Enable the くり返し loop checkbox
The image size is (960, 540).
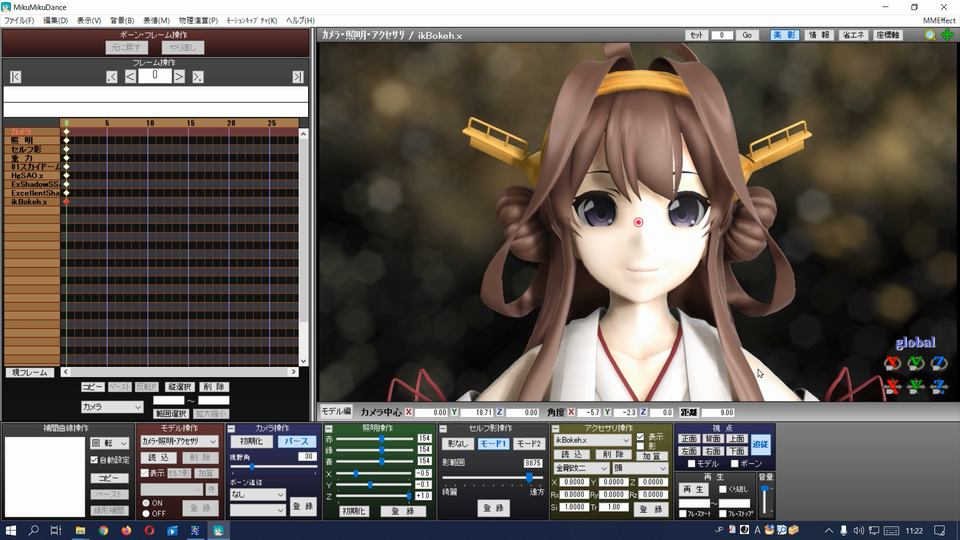723,489
